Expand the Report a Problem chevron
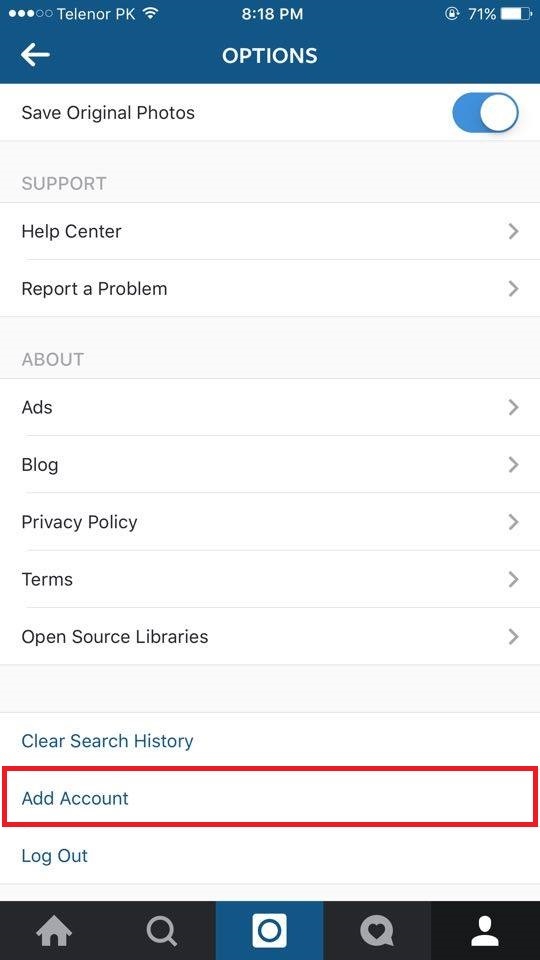 514,288
